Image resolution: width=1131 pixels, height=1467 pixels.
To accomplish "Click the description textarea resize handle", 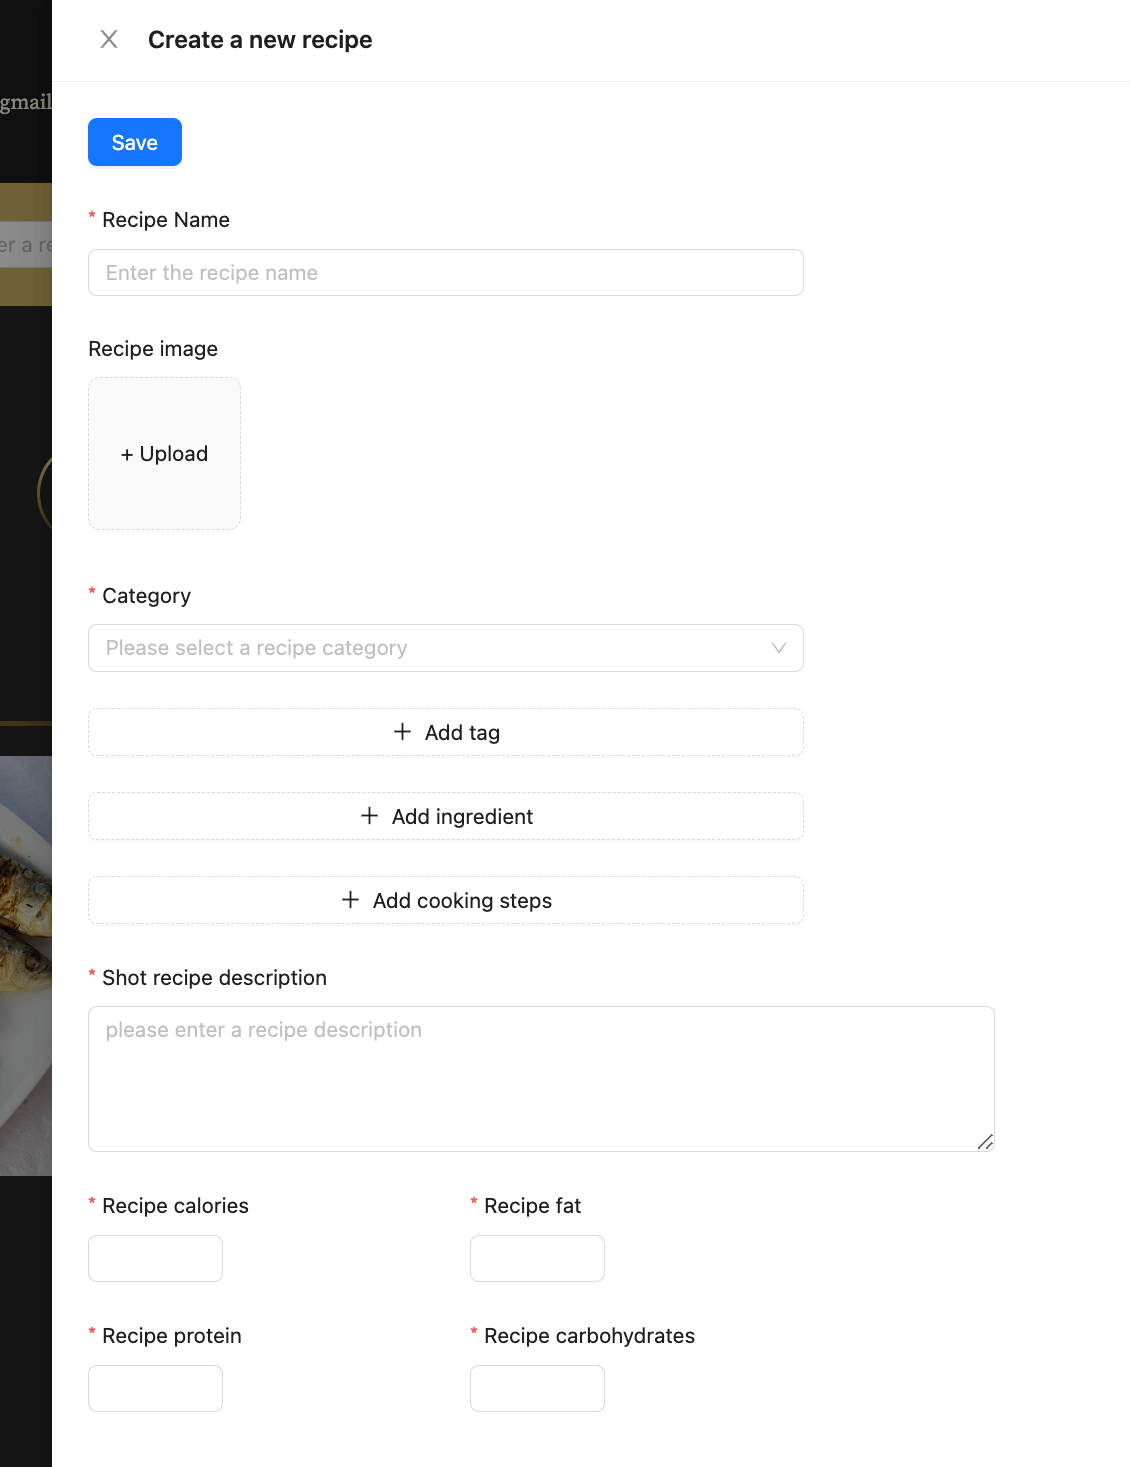I will (x=985, y=1142).
